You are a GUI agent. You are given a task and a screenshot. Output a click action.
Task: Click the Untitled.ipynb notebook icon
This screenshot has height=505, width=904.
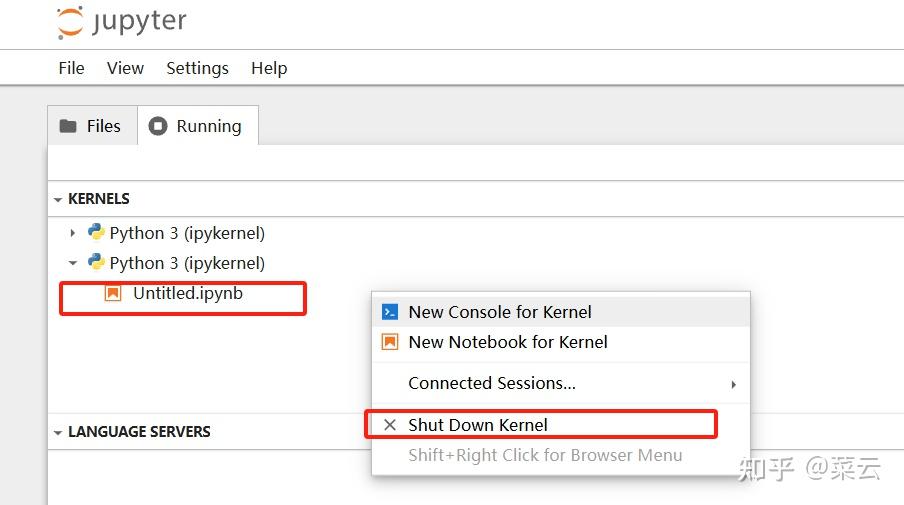[113, 294]
